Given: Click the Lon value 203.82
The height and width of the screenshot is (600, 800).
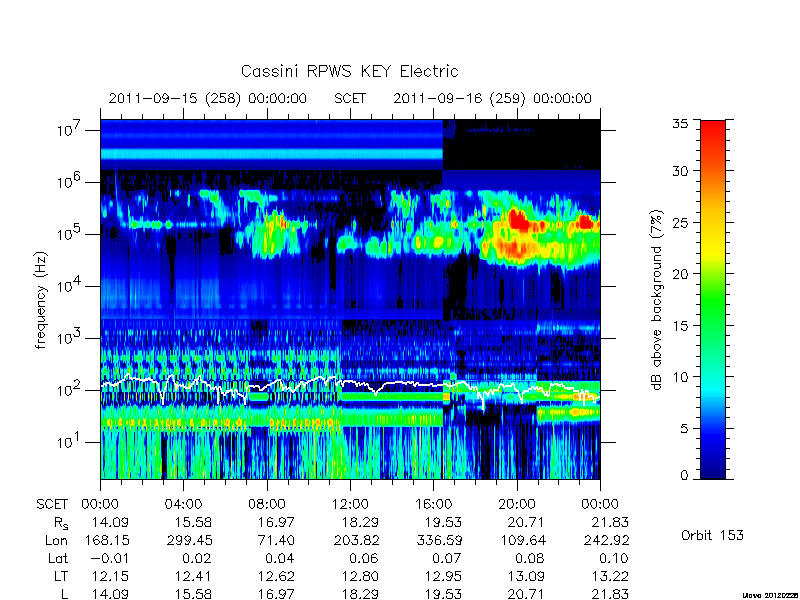Looking at the screenshot, I should (356, 540).
